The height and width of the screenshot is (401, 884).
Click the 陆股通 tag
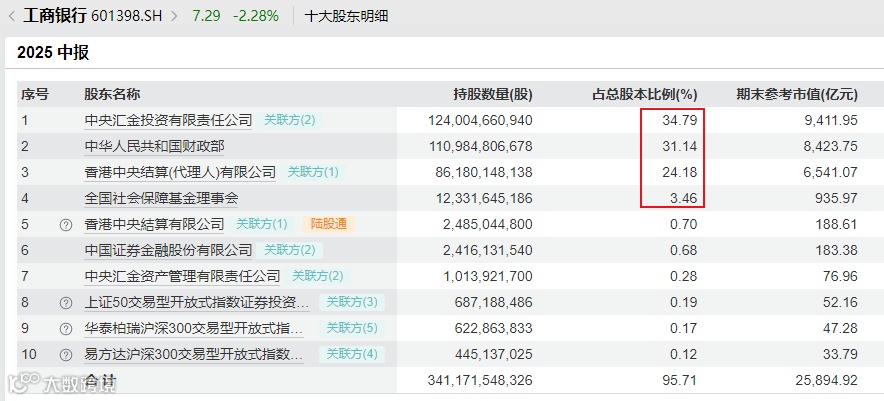click(329, 224)
